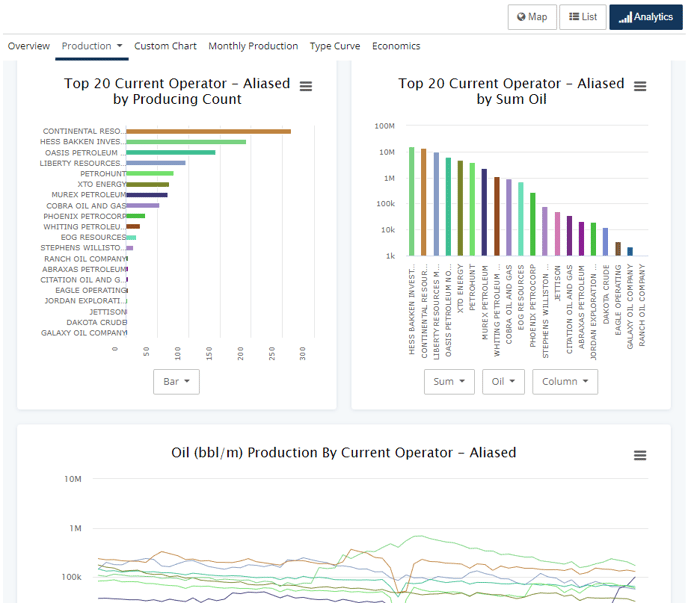Click the PHOENIX PETROCORP column in Sum Oil chart
This screenshot has width=688, height=603.
pyautogui.click(x=533, y=224)
